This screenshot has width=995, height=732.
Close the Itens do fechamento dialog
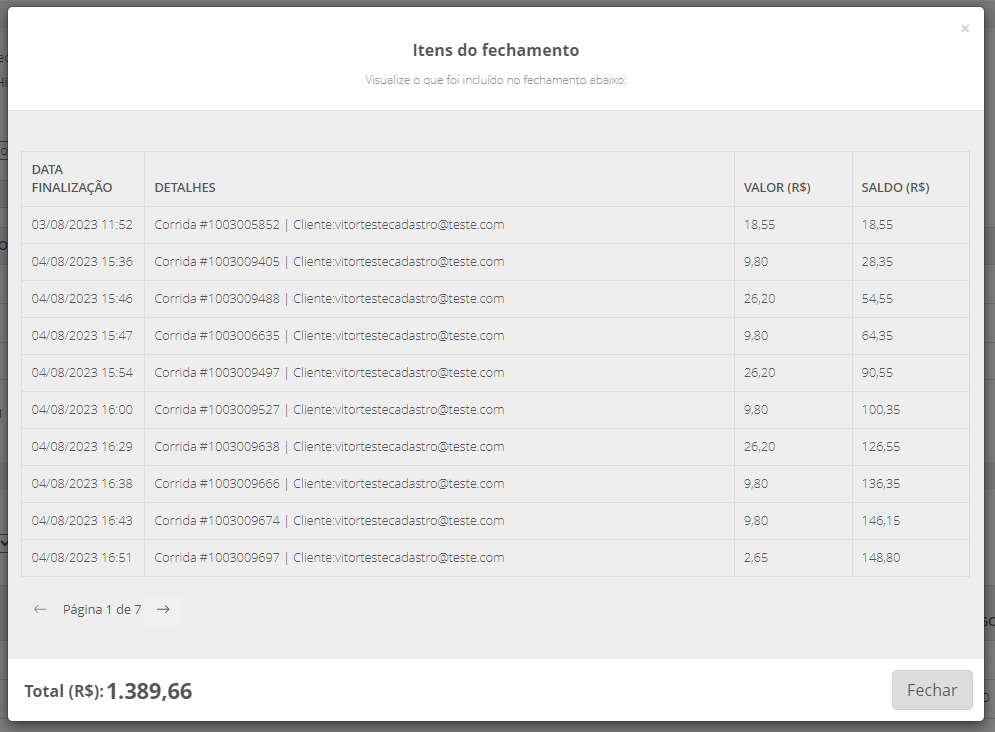[x=965, y=29]
